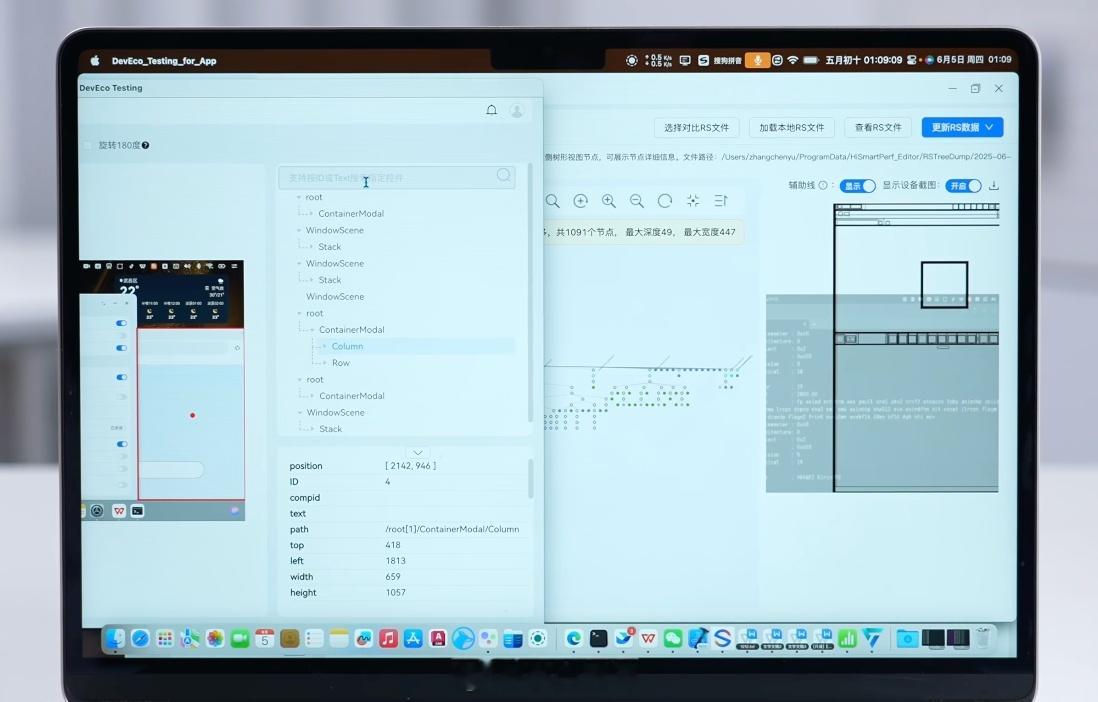The width and height of the screenshot is (1098, 702).
Task: Reset the tree view with circular arrow icon
Action: (665, 201)
